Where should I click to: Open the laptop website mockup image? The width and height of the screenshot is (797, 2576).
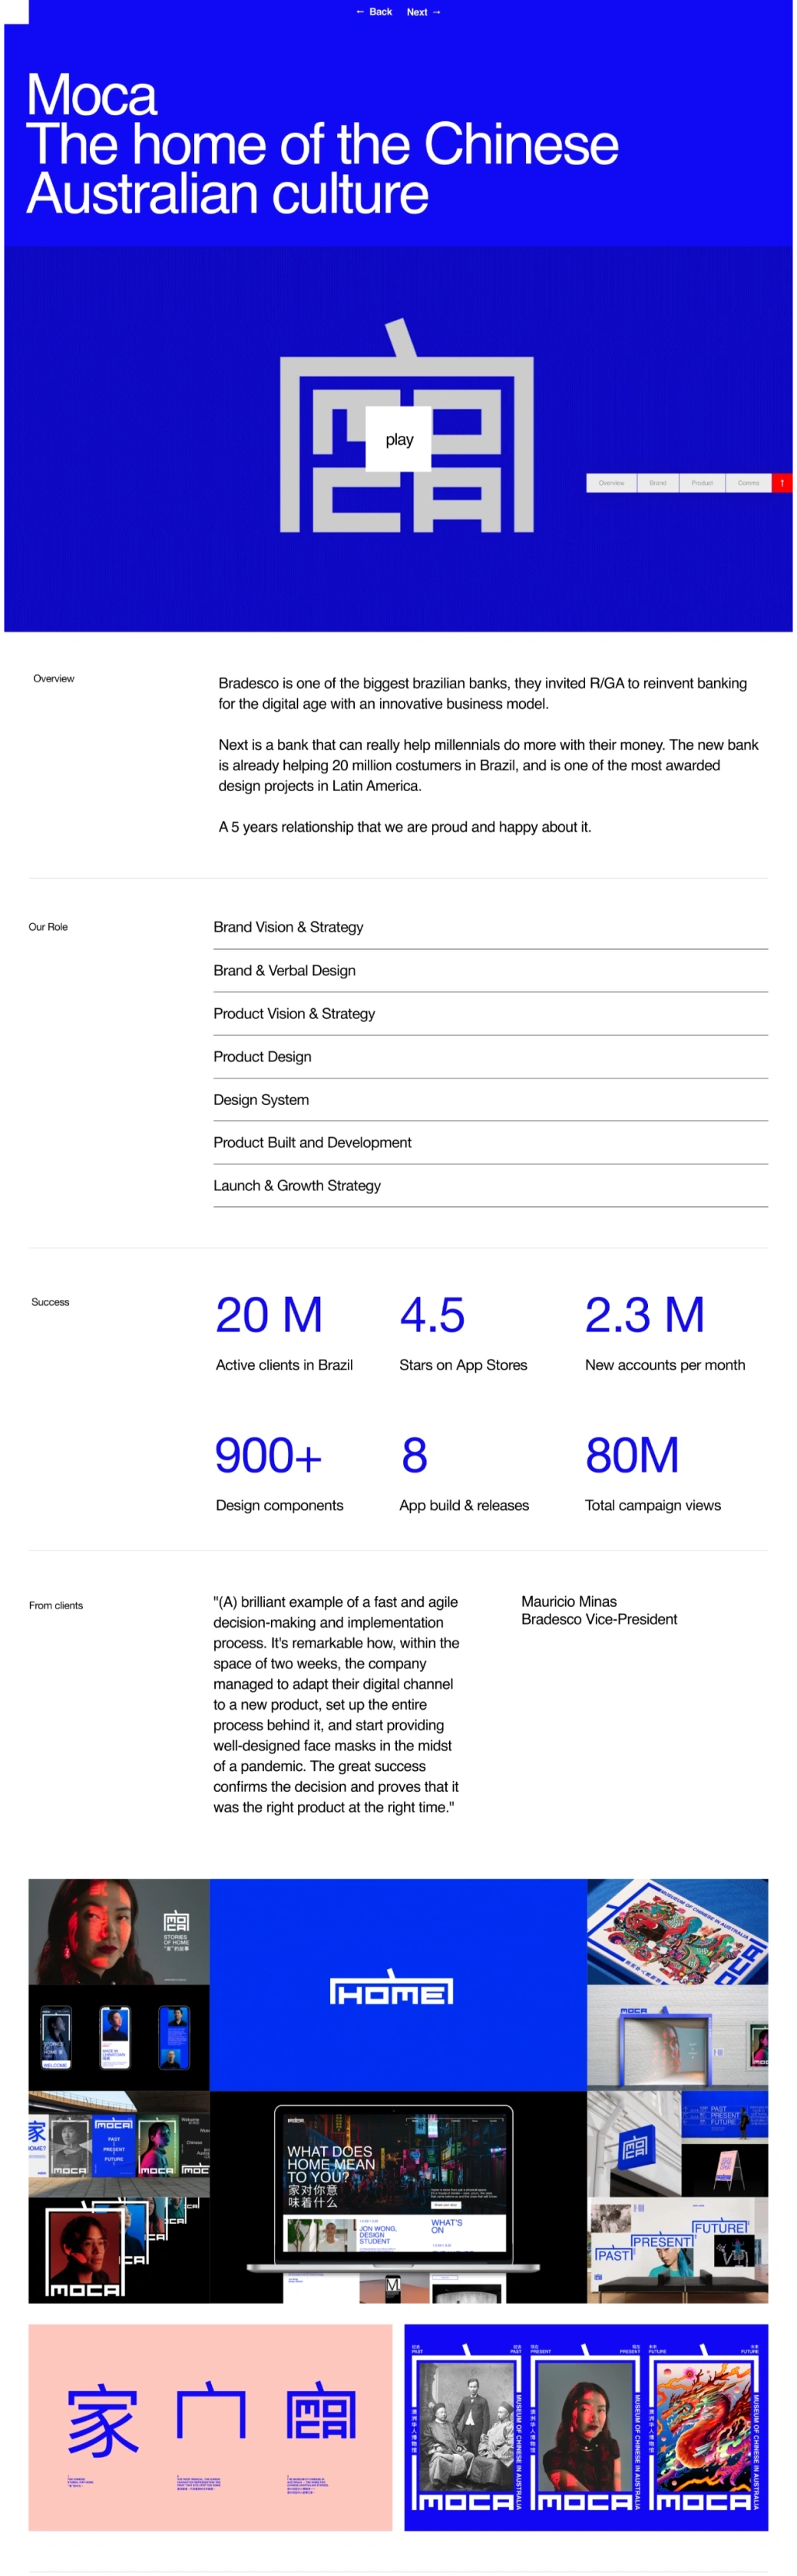tap(398, 2197)
